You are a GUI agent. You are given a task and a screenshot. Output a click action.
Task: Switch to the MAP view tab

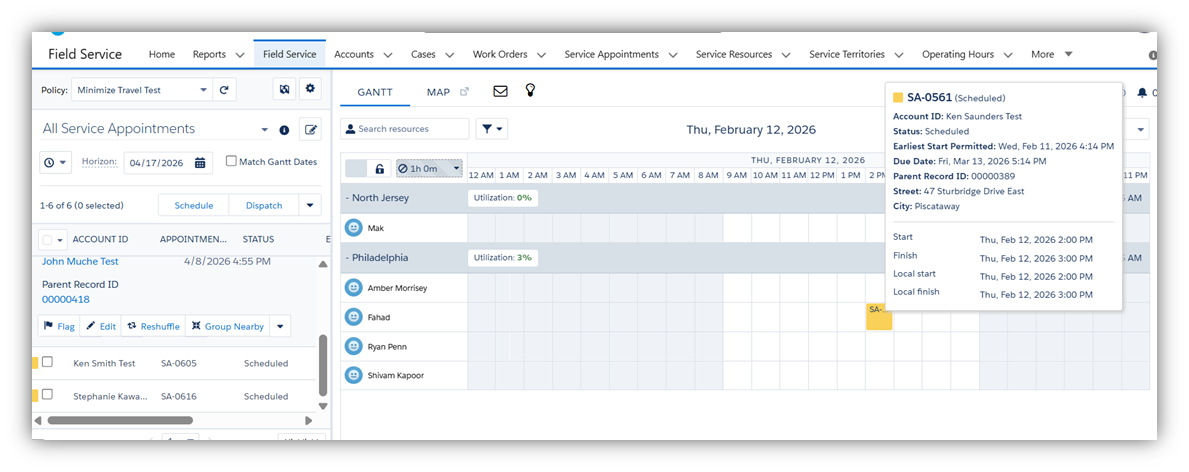(x=438, y=92)
